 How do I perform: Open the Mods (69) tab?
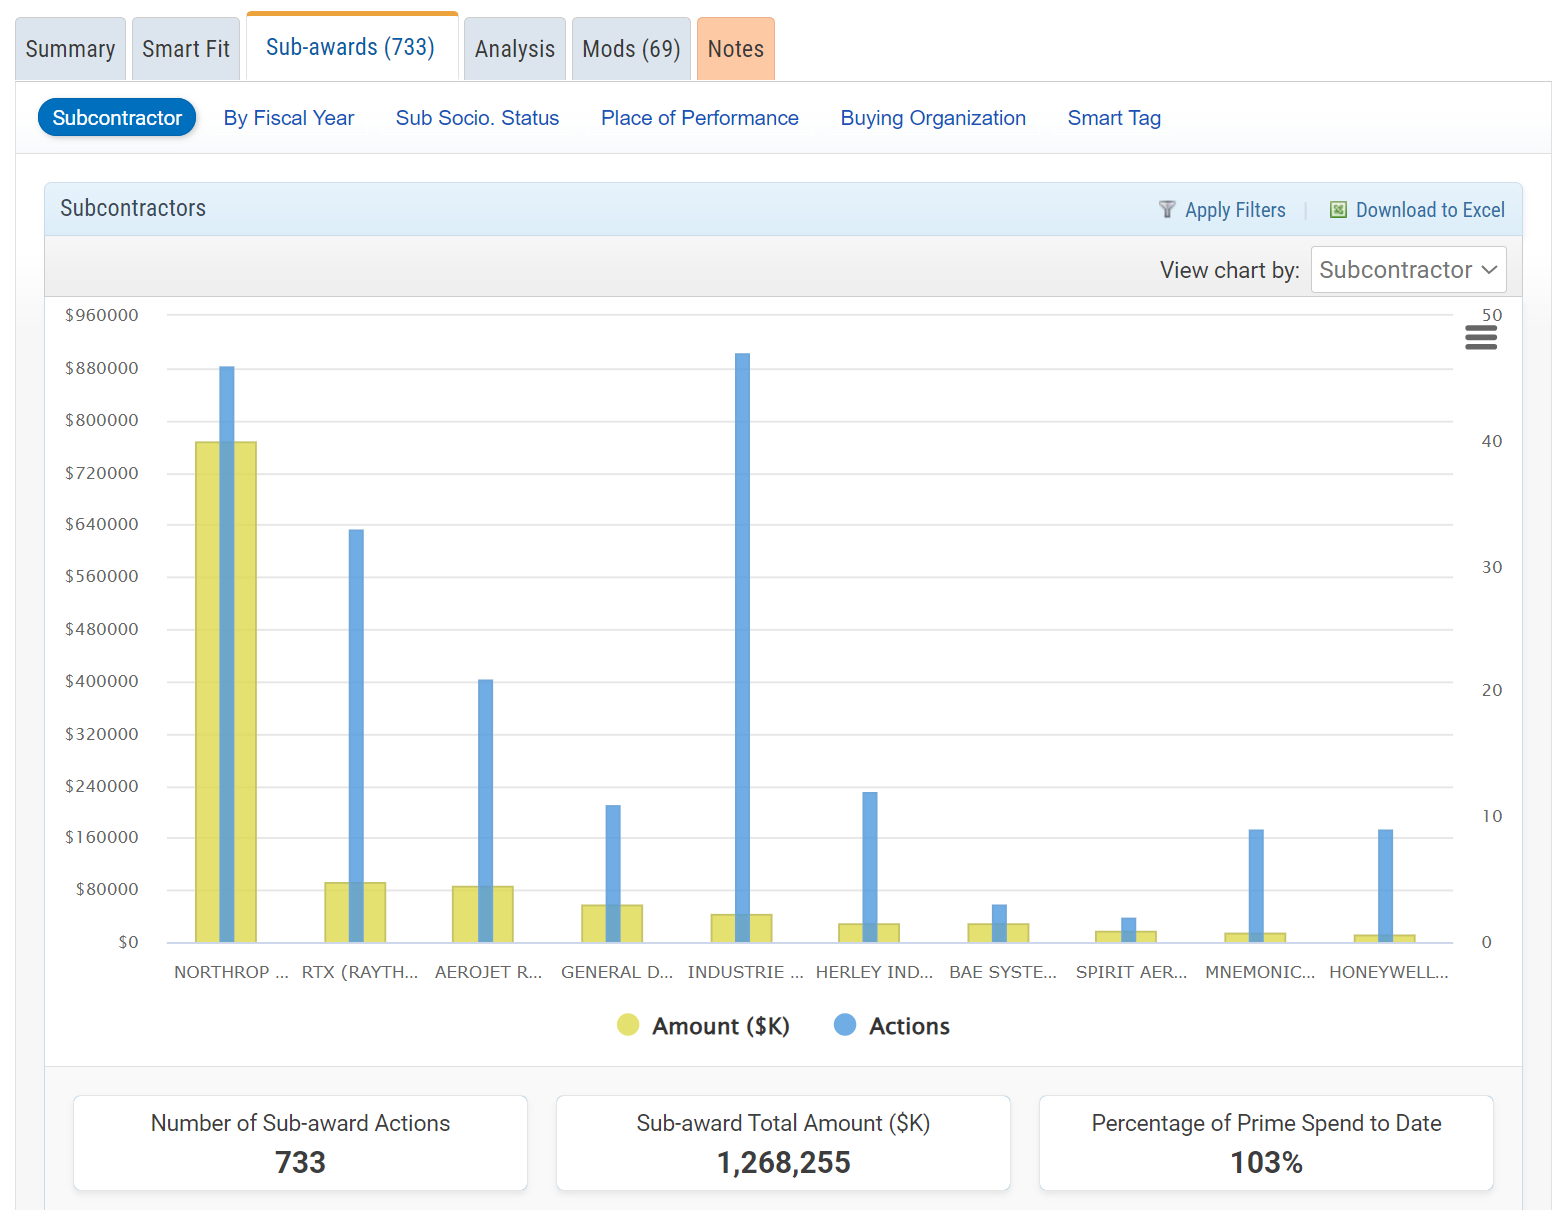[631, 49]
